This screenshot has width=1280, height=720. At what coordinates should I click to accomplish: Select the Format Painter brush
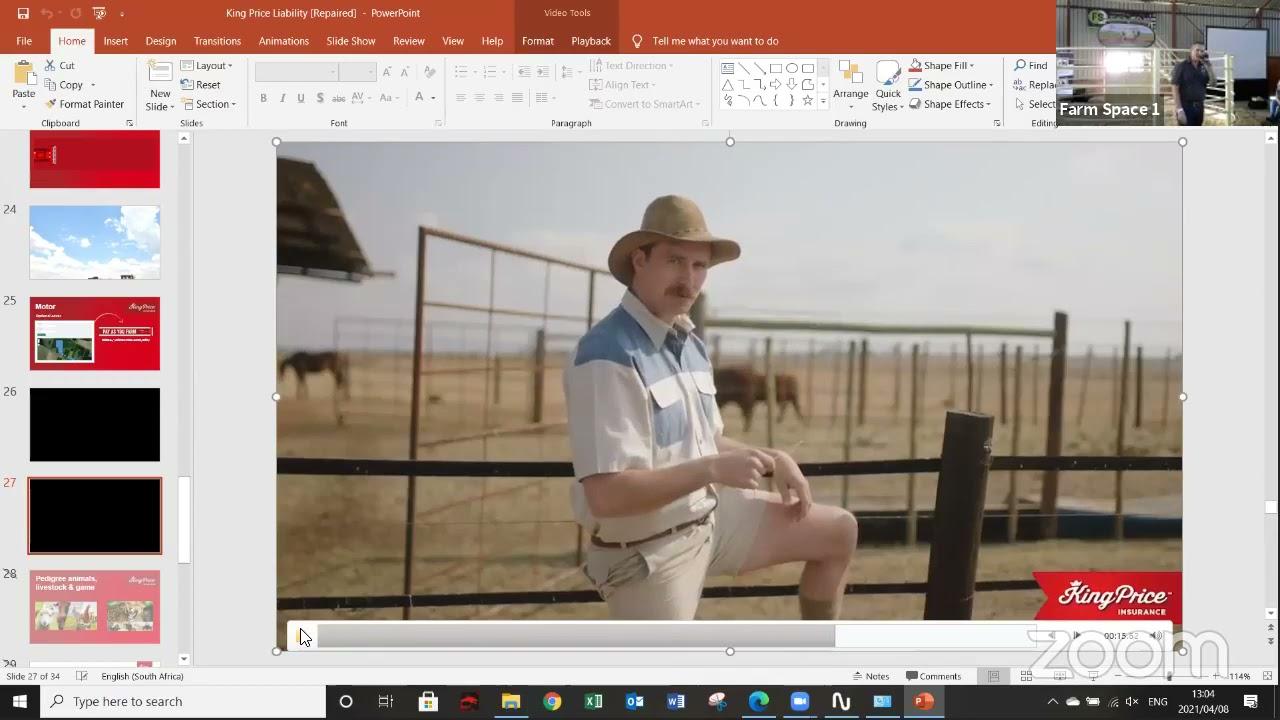50,104
